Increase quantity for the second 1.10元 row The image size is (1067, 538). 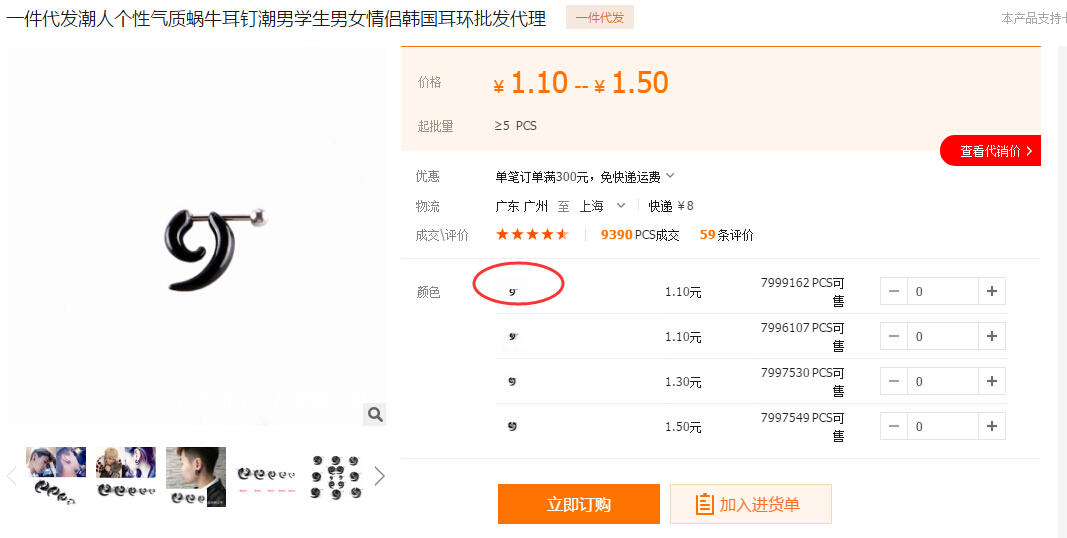991,336
